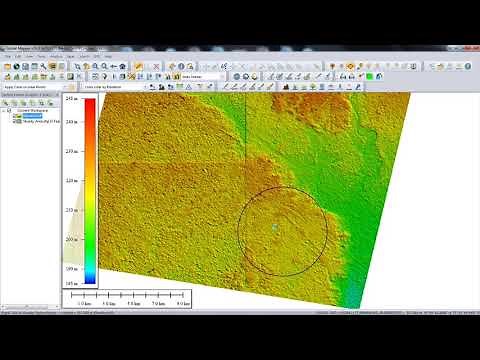480x360 pixels.
Task: Click the distance scale bar on the map
Action: (127, 298)
